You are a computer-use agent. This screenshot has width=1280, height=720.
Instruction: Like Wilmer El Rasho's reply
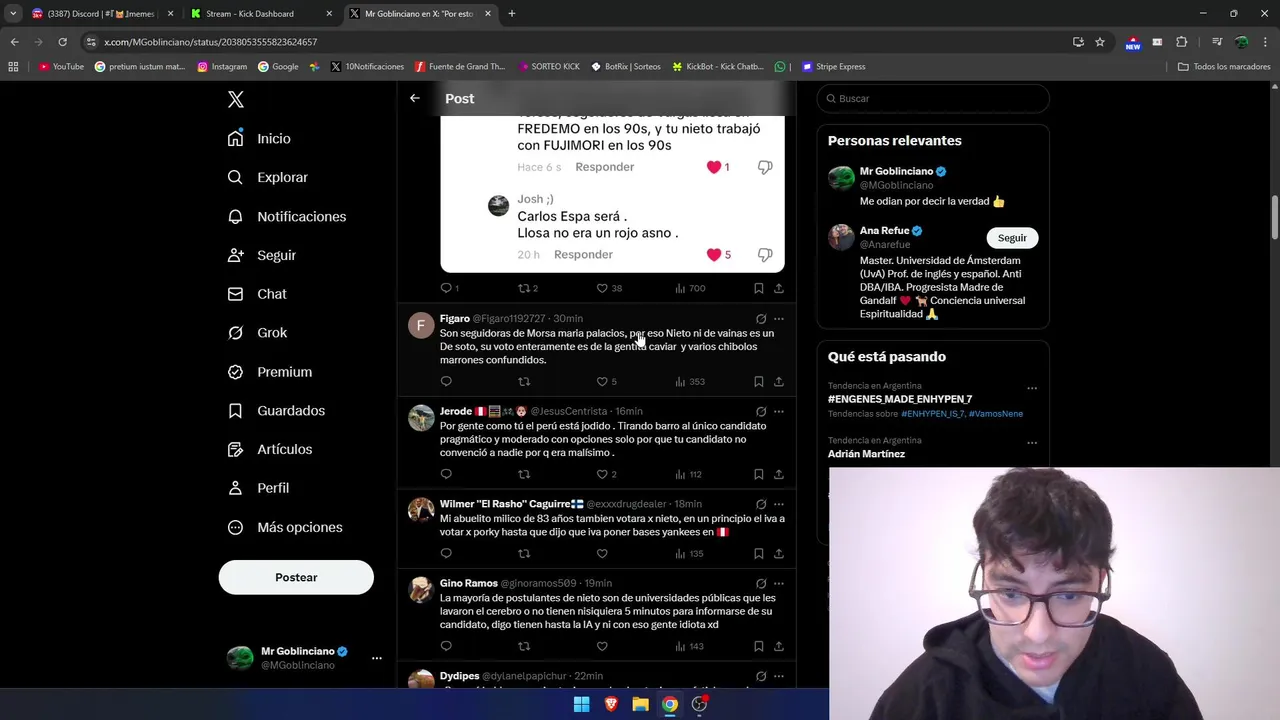[x=602, y=553]
